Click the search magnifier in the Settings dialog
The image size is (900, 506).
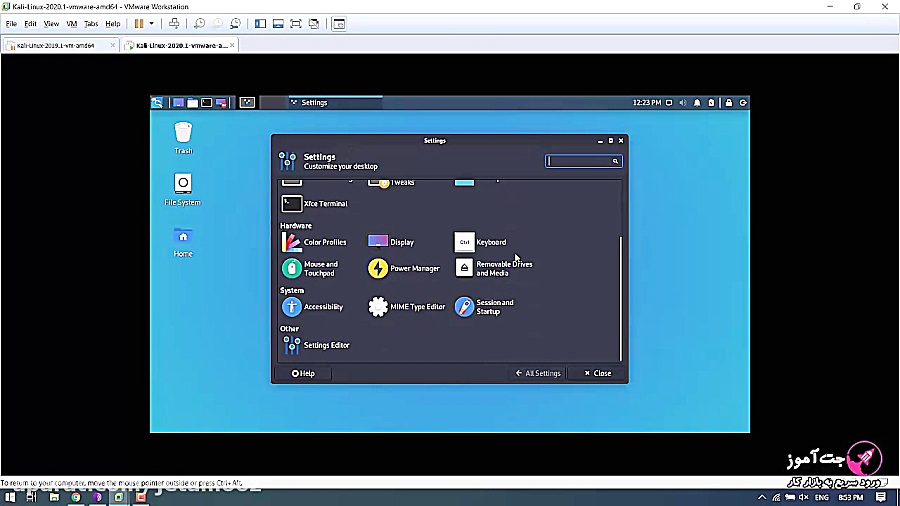click(615, 161)
